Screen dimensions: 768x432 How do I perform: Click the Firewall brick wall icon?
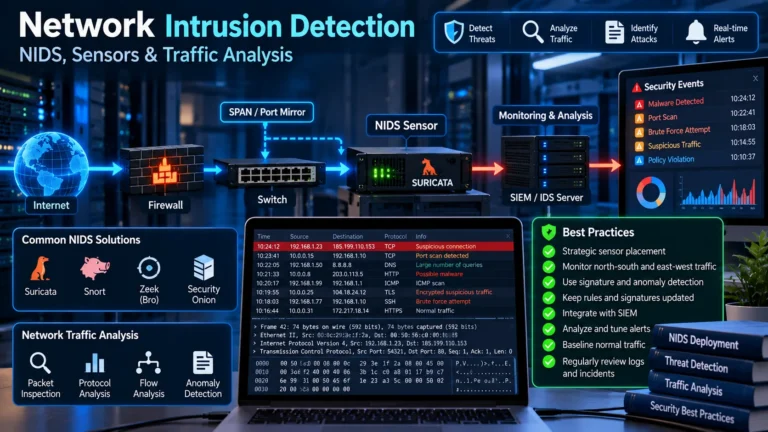[163, 170]
